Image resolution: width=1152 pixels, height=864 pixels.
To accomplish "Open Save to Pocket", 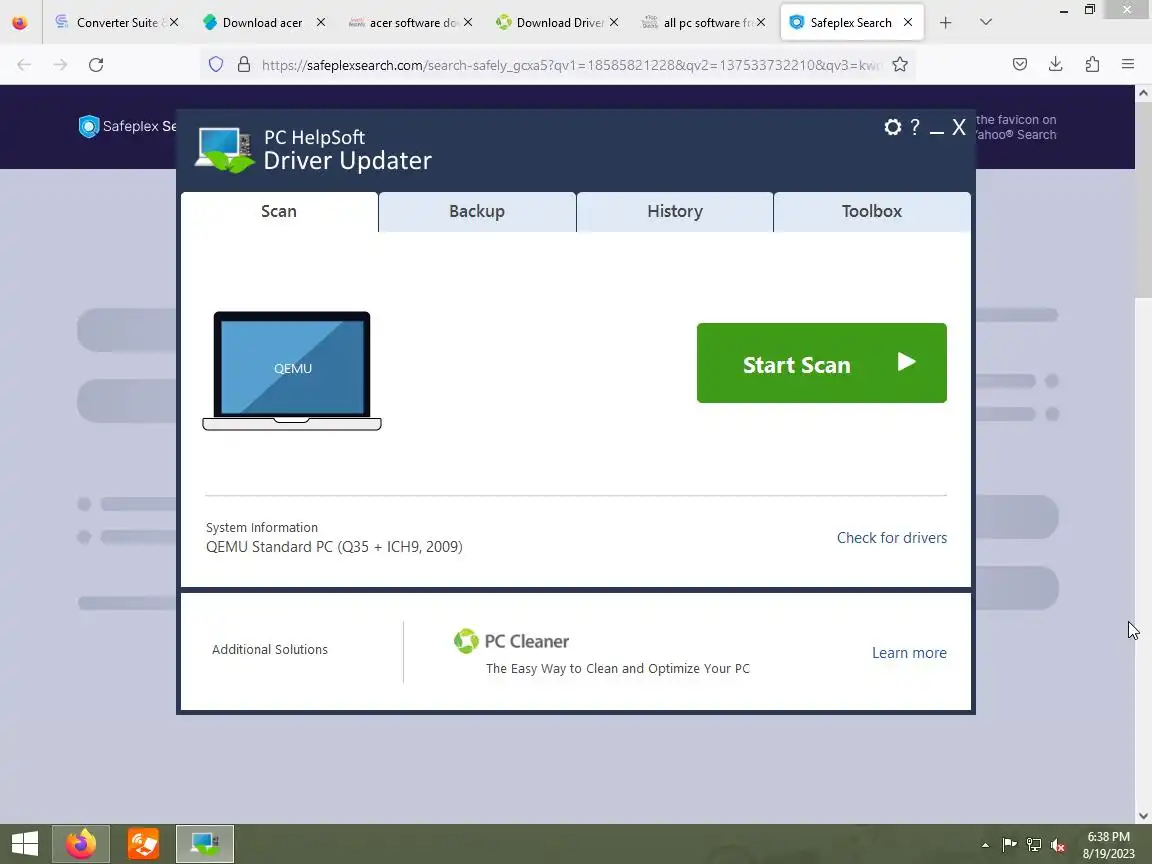I will coord(1020,65).
